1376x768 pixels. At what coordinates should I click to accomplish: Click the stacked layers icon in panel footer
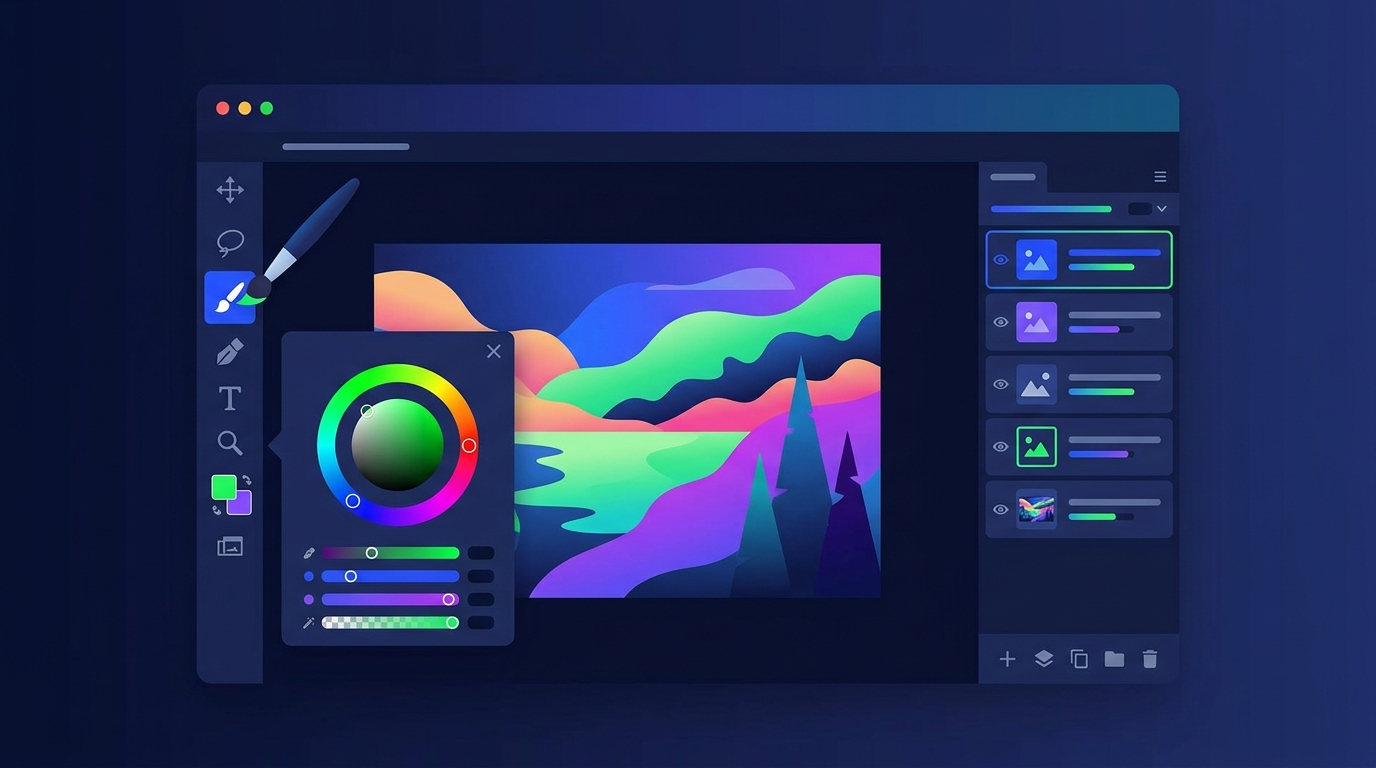(x=1044, y=659)
